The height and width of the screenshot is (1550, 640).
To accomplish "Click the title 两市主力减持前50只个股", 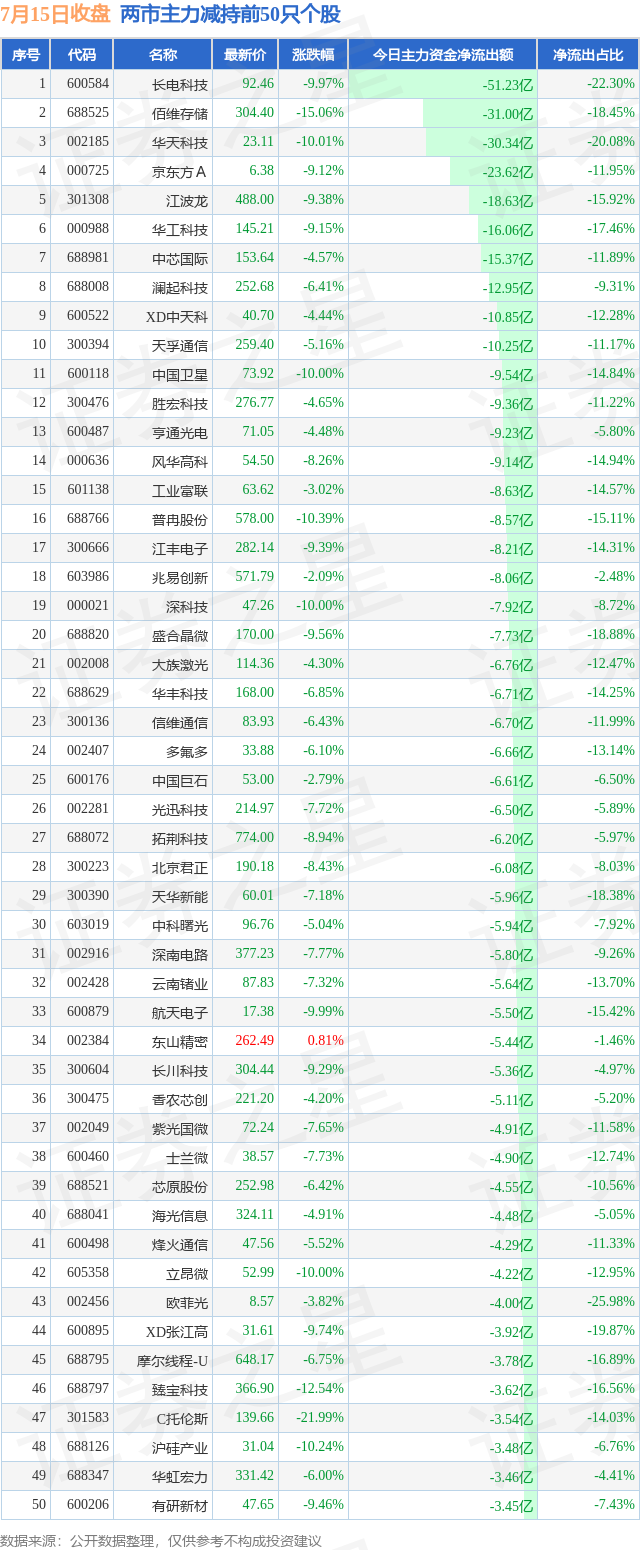I will point(230,14).
